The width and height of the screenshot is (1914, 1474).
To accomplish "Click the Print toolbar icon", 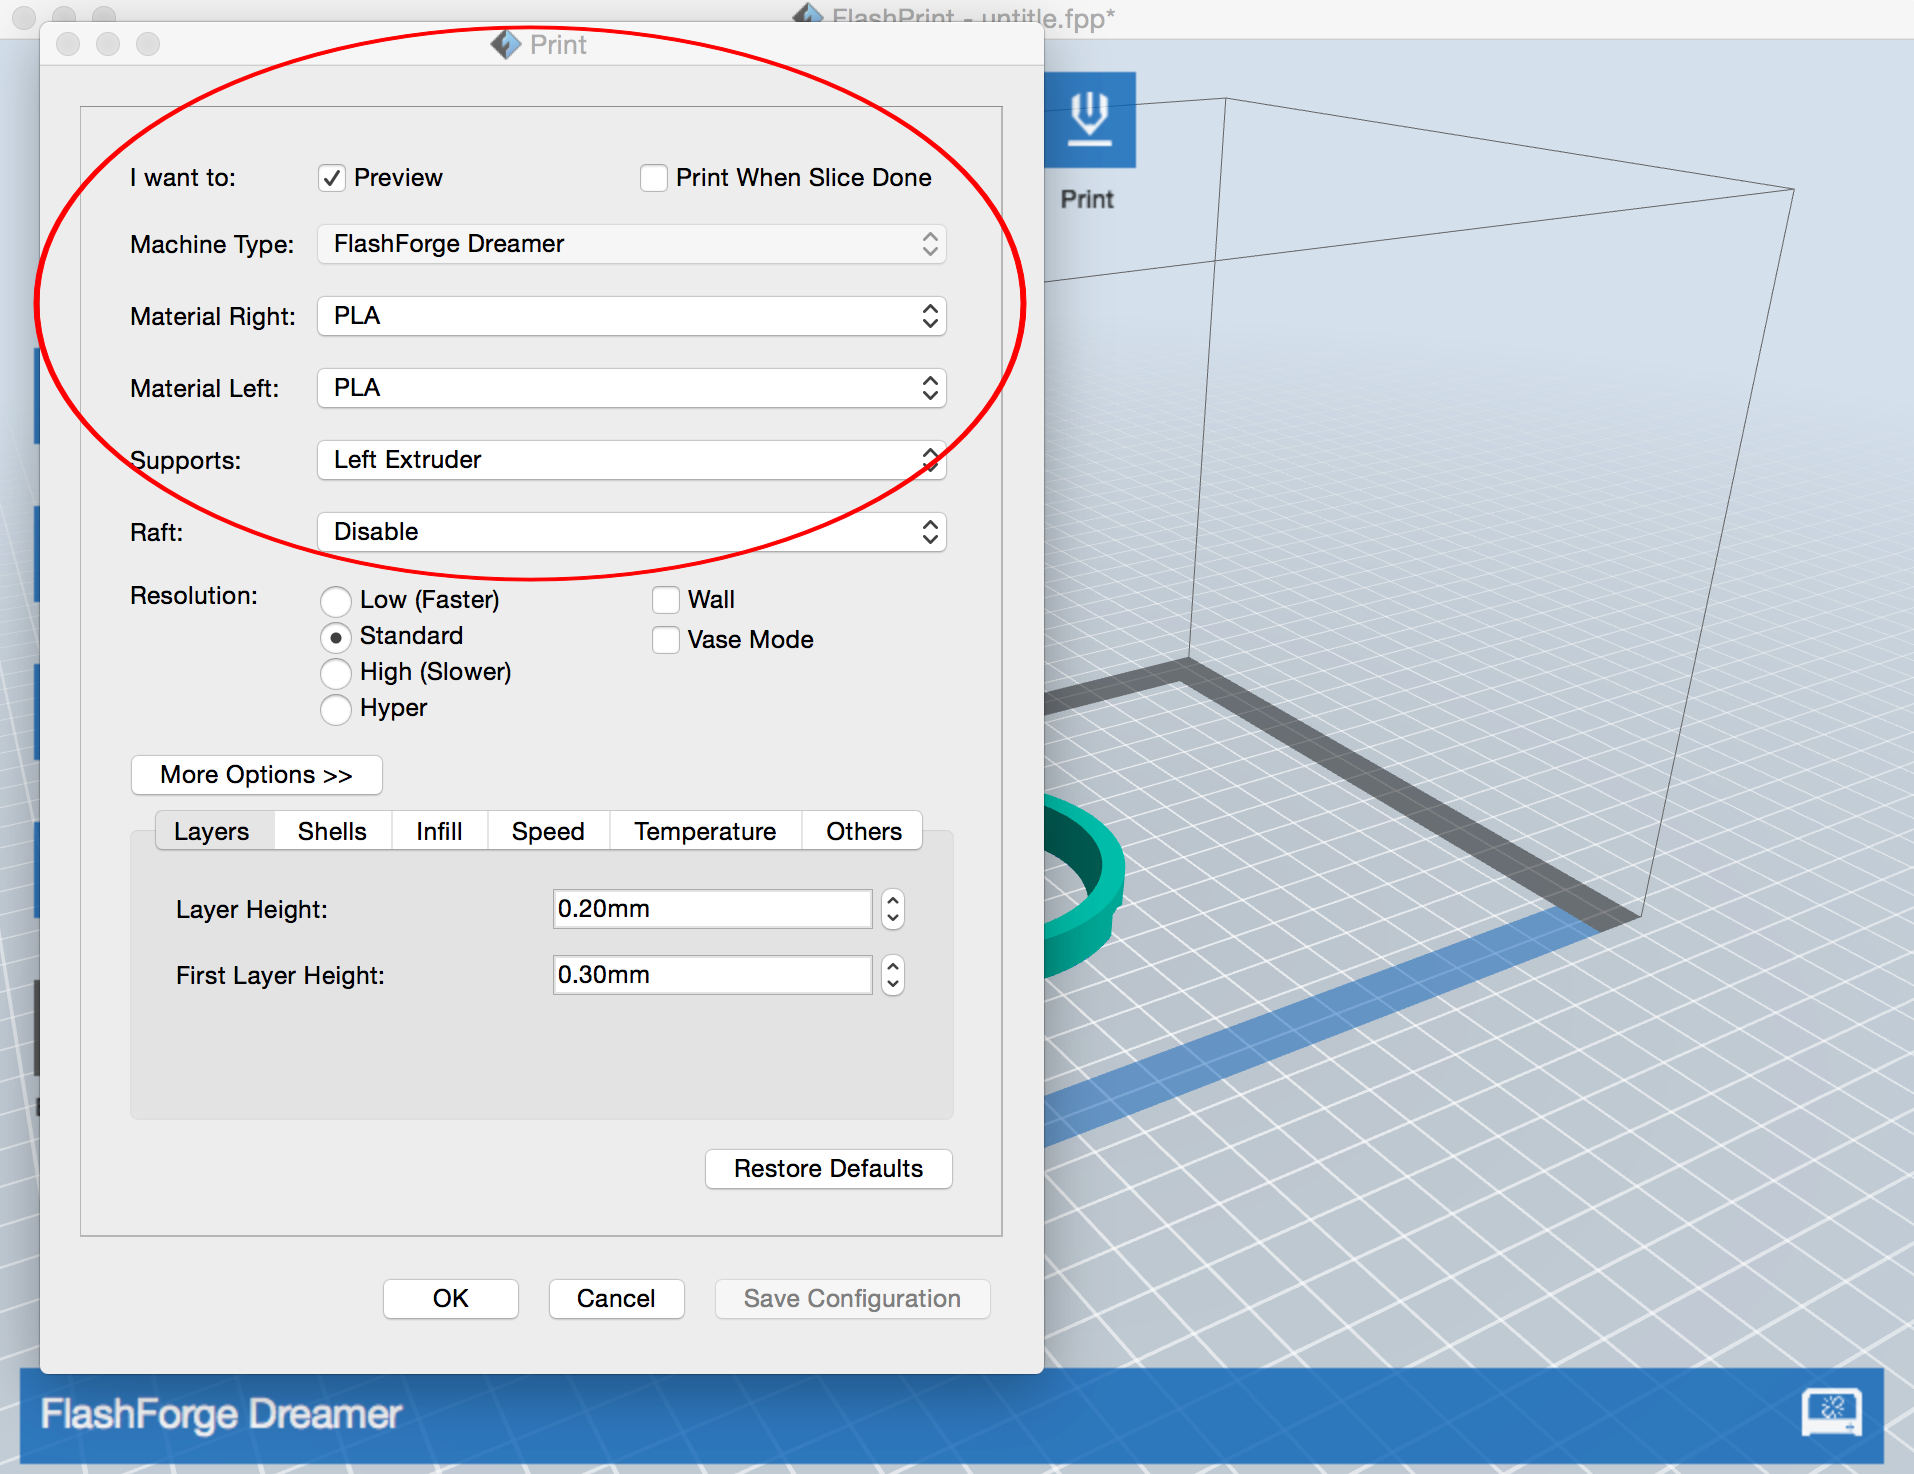I will 1089,120.
